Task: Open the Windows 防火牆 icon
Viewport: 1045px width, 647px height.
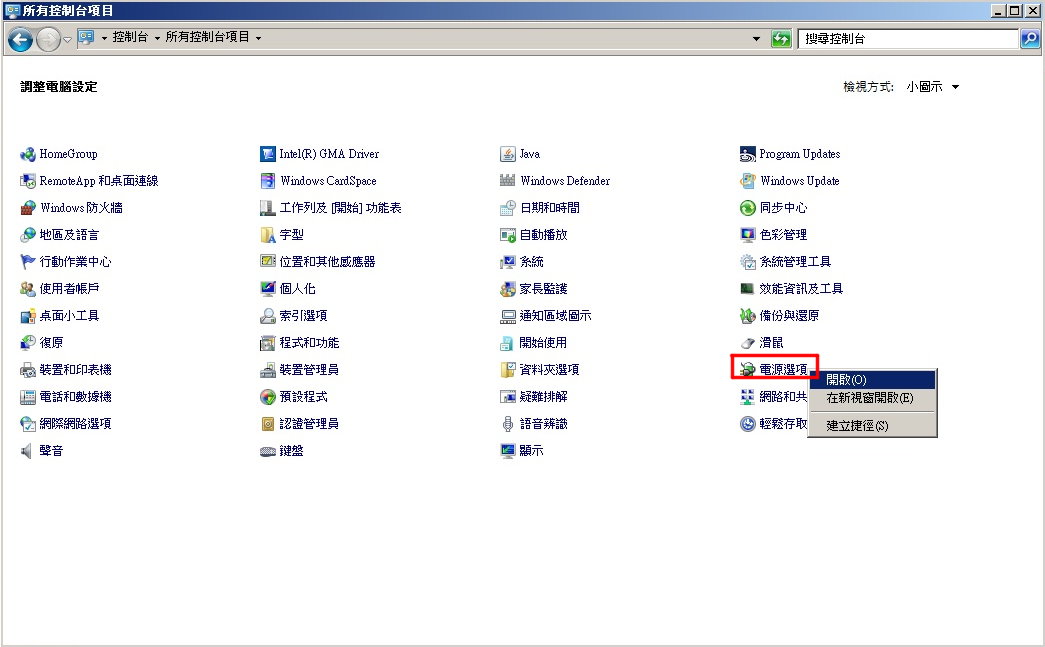Action: (x=27, y=208)
